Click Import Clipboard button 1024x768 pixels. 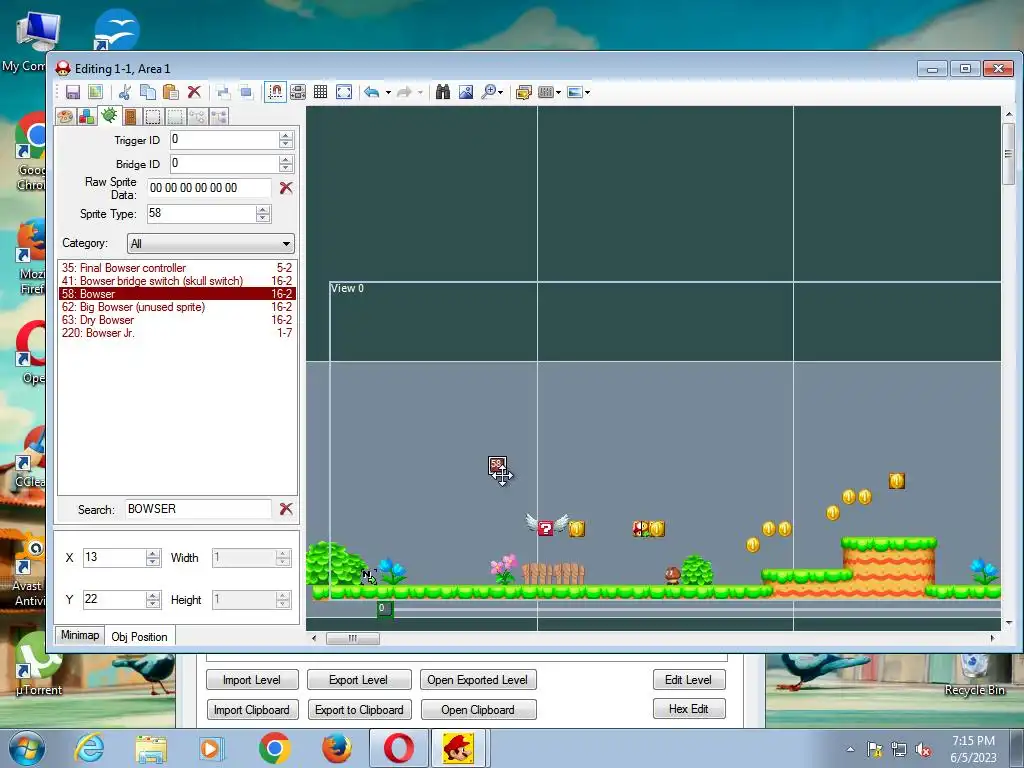(252, 710)
